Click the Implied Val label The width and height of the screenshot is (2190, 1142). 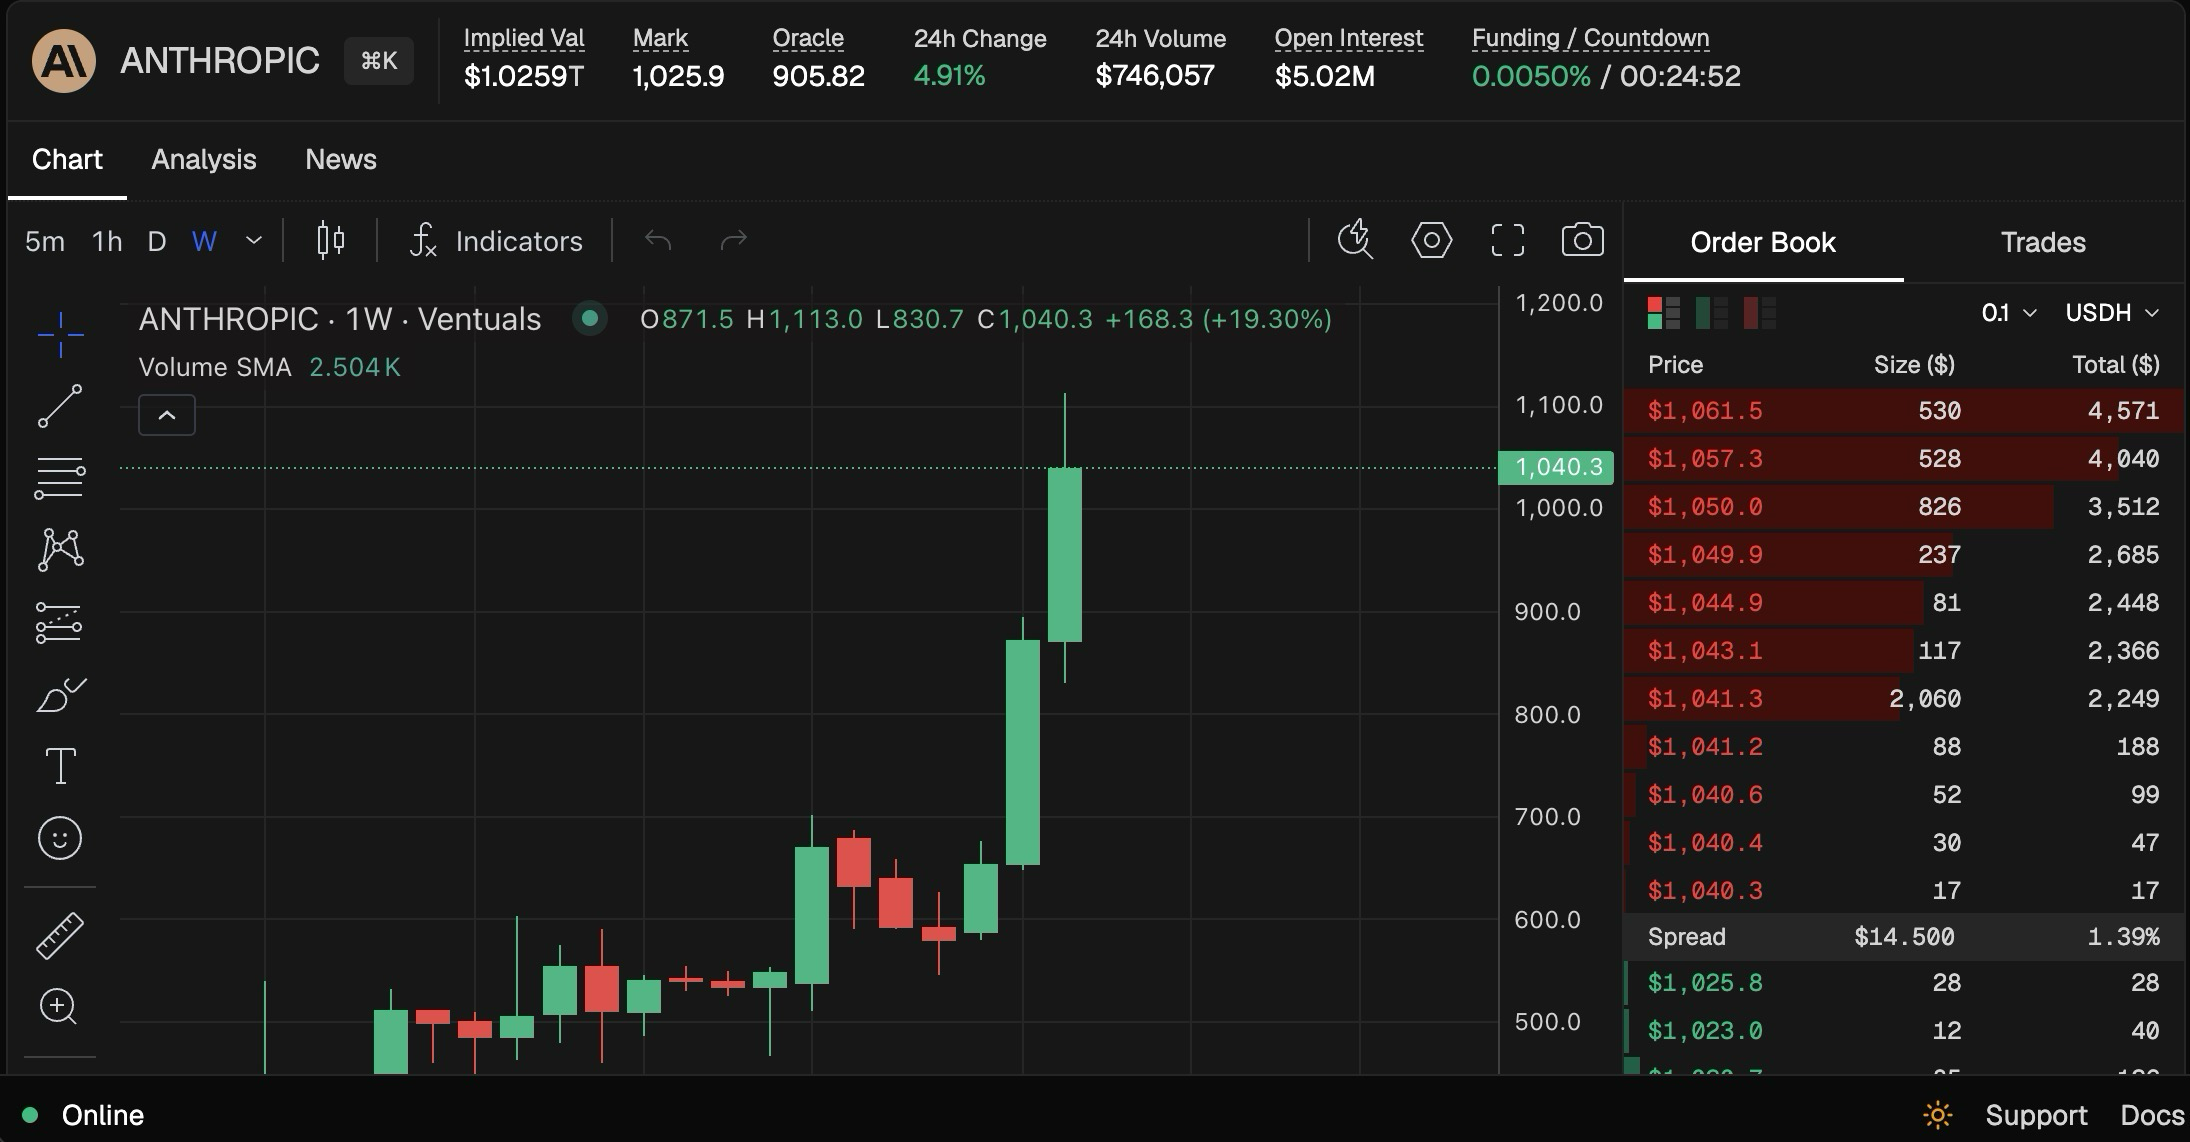(524, 38)
